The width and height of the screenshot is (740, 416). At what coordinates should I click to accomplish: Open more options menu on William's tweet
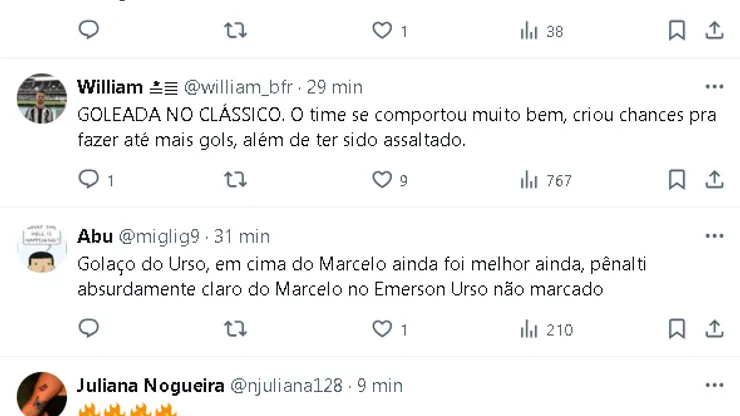(714, 87)
